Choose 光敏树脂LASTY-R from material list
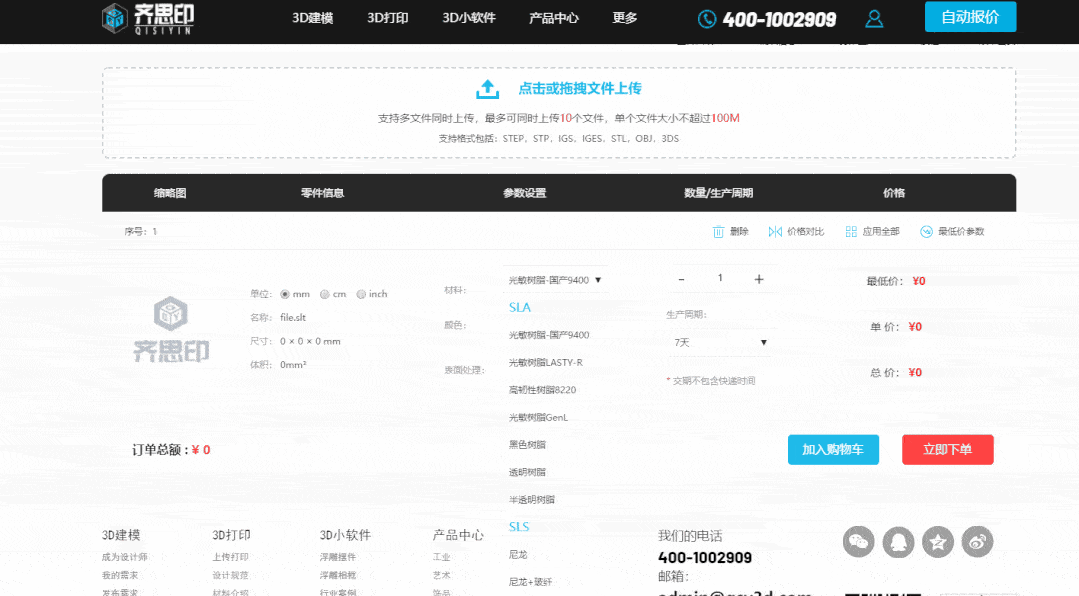The height and width of the screenshot is (596, 1079). pyautogui.click(x=545, y=362)
